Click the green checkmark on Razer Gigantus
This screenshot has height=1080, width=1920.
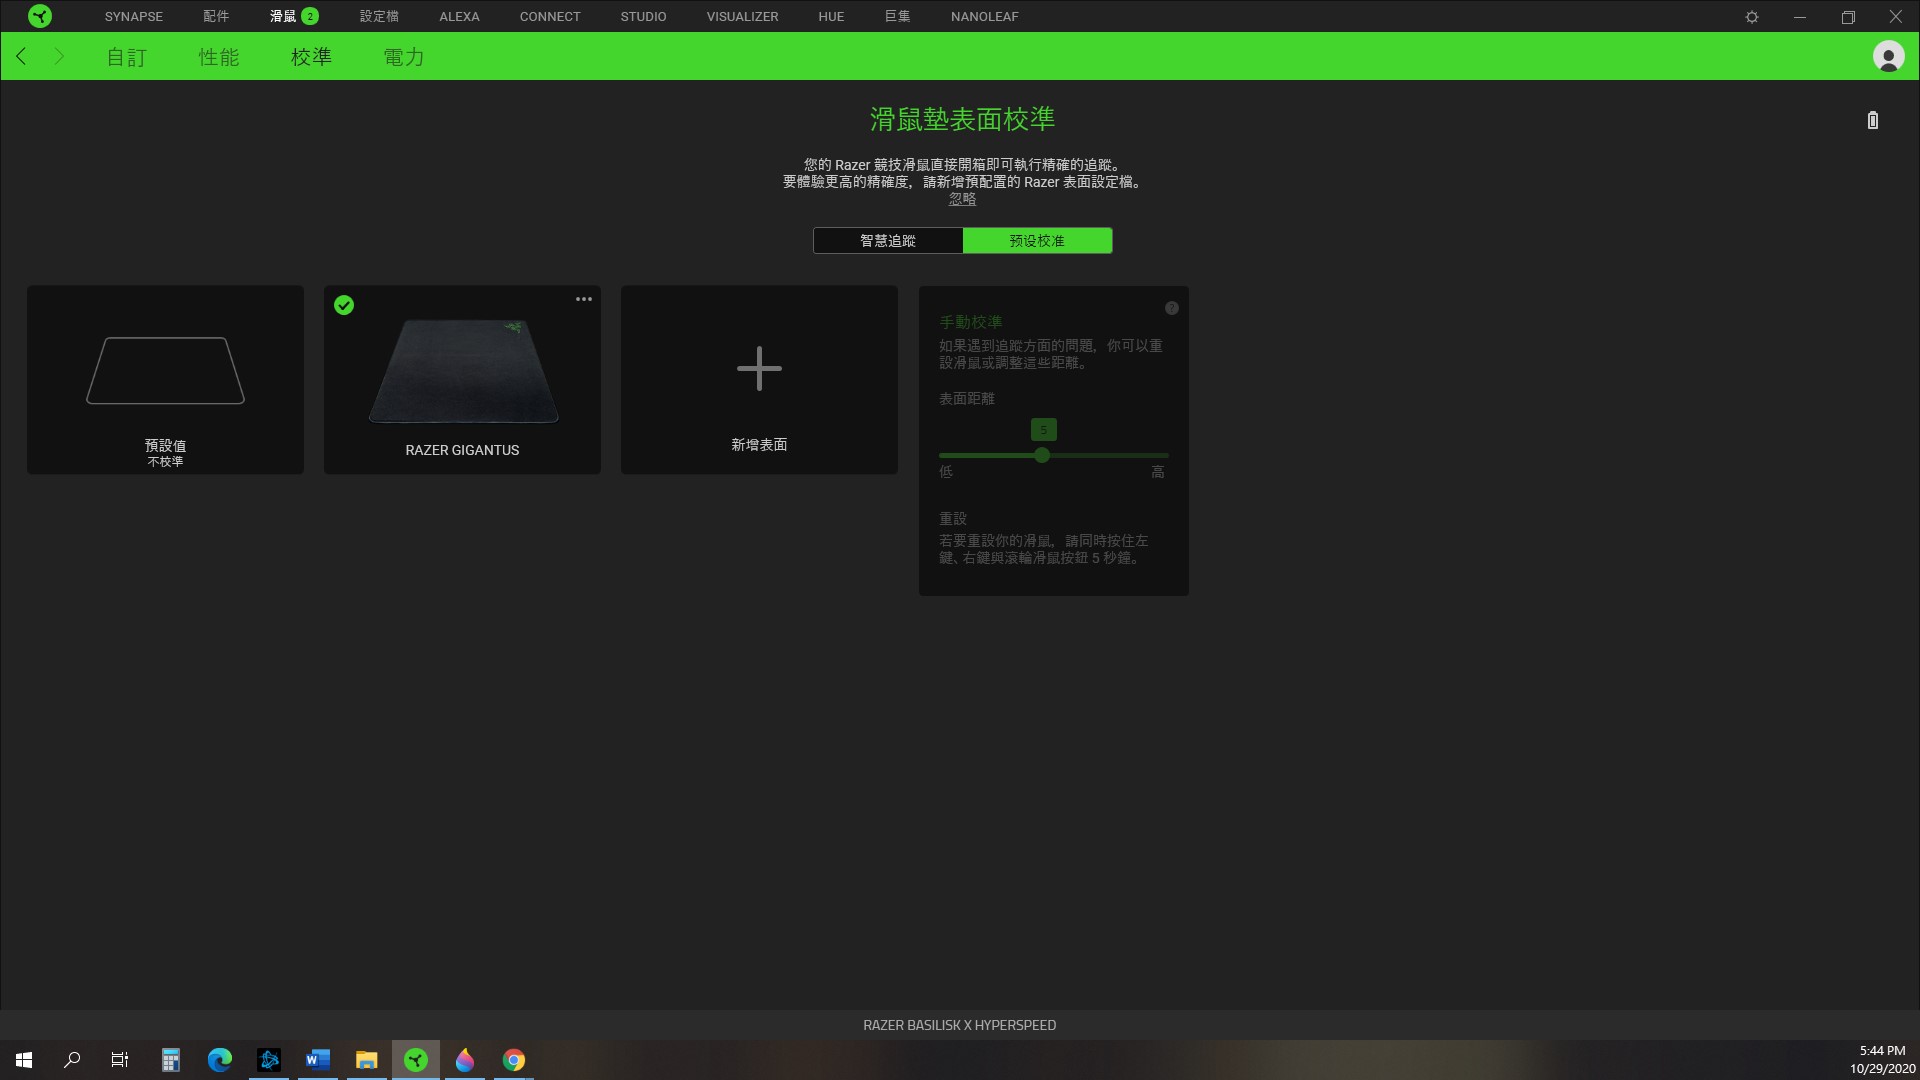(344, 305)
